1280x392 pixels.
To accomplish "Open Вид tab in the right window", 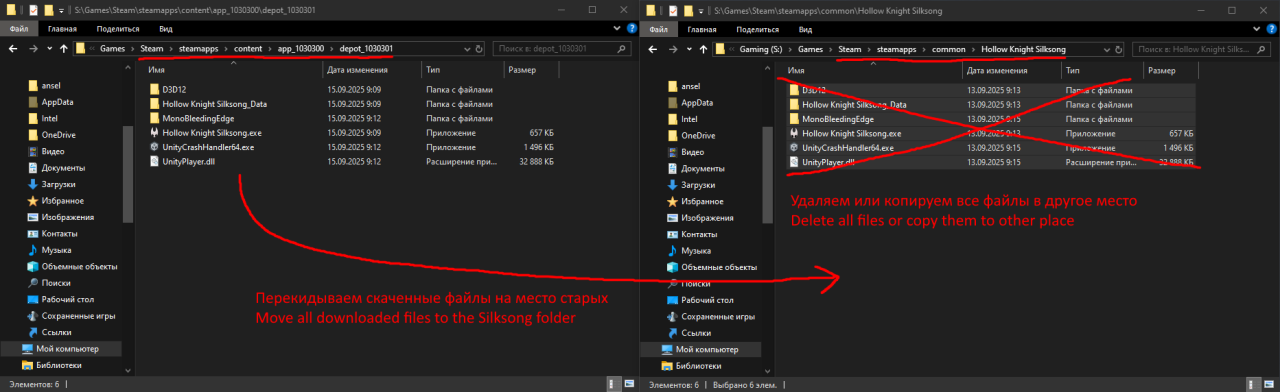I will pyautogui.click(x=805, y=29).
